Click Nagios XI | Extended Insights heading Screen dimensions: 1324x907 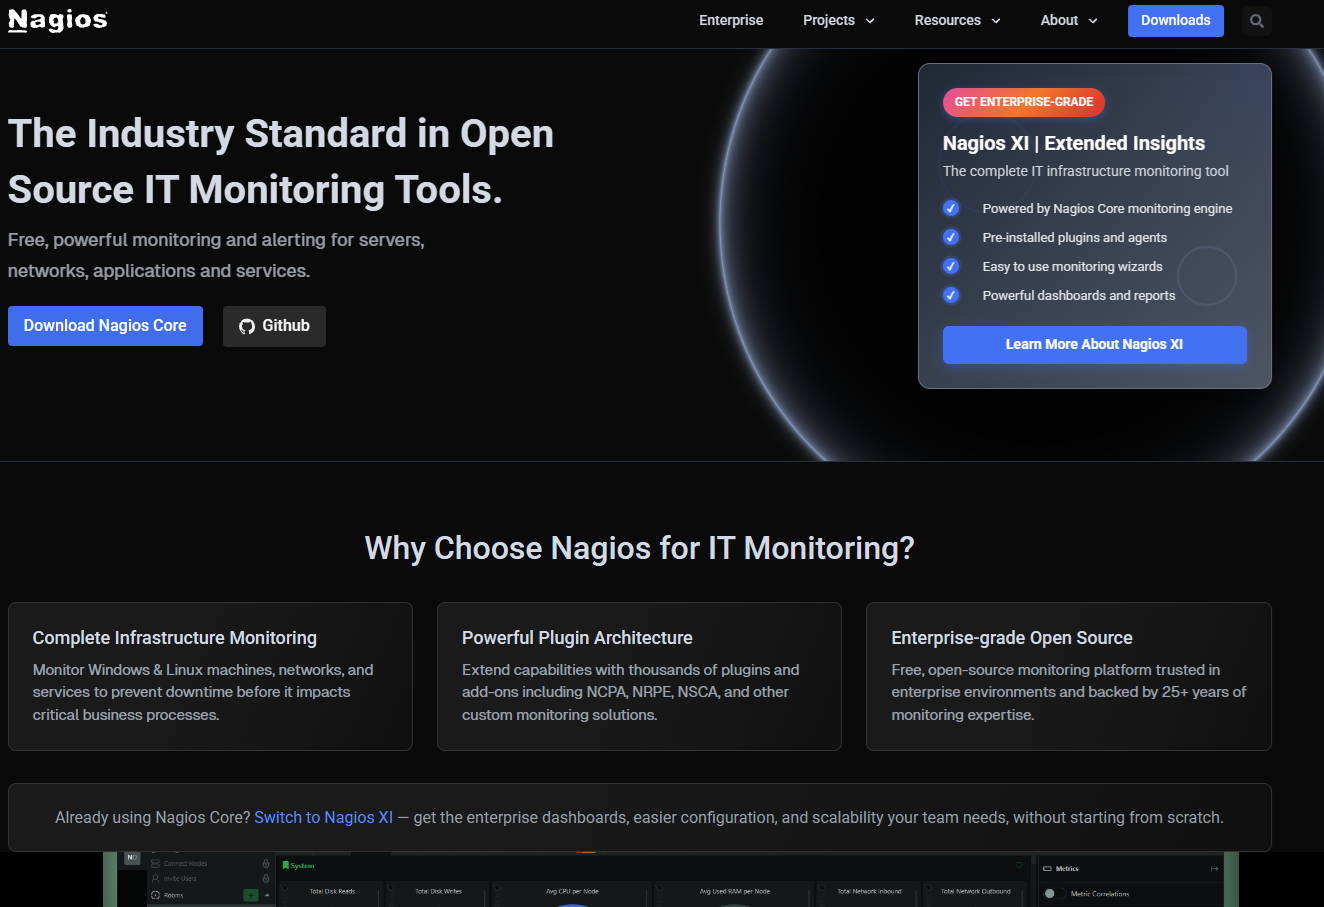pos(1073,143)
